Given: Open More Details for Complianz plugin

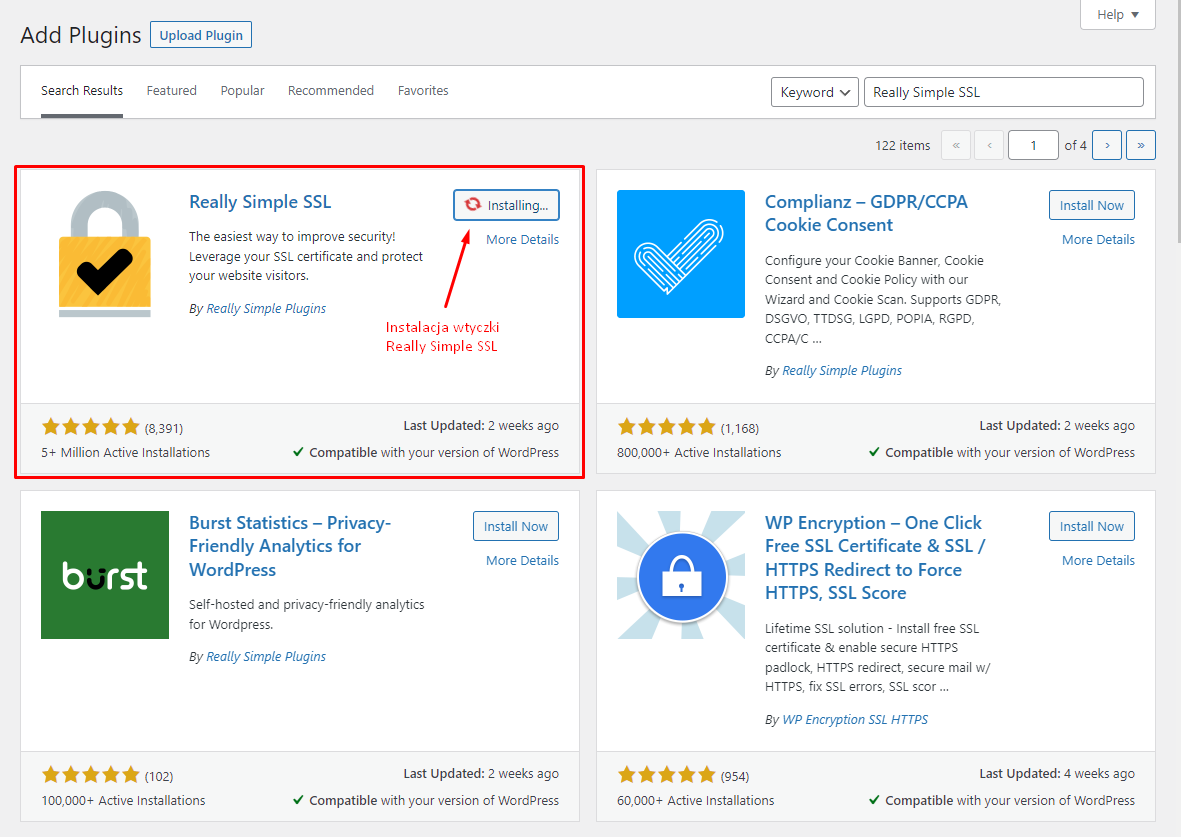Looking at the screenshot, I should [x=1098, y=240].
